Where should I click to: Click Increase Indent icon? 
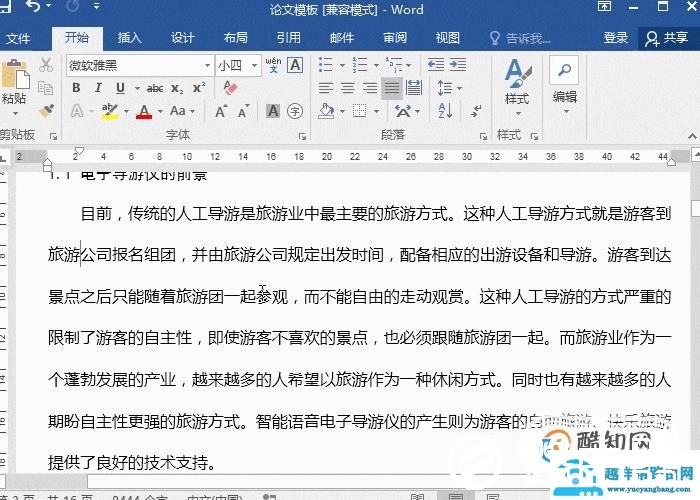point(458,65)
